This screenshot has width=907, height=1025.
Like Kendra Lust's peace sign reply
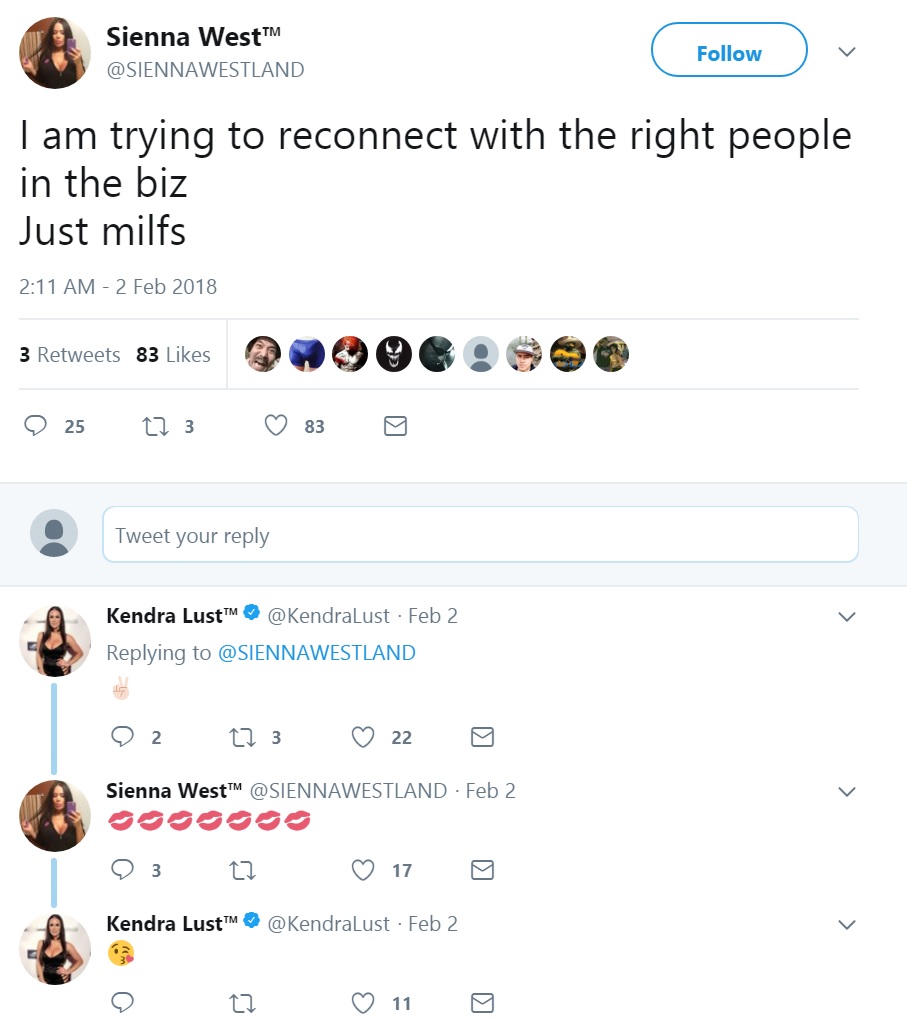click(363, 738)
